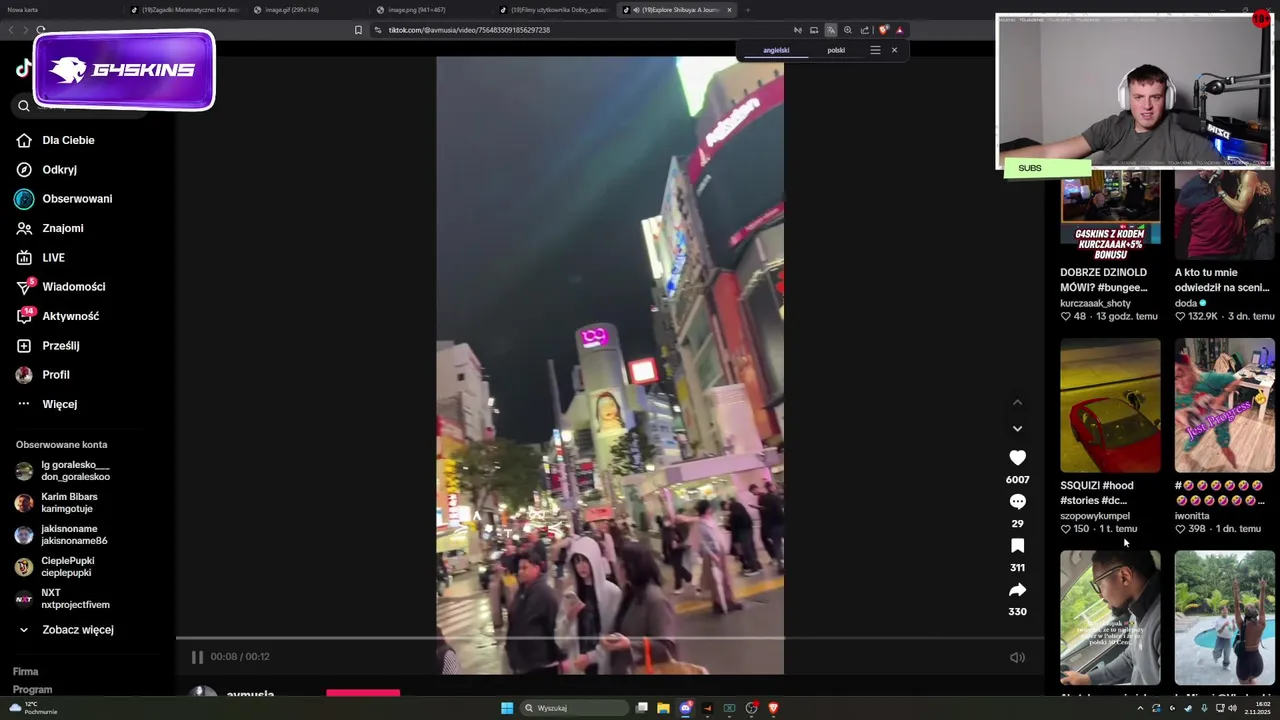
Task: Go back with browser back arrow
Action: (11, 30)
